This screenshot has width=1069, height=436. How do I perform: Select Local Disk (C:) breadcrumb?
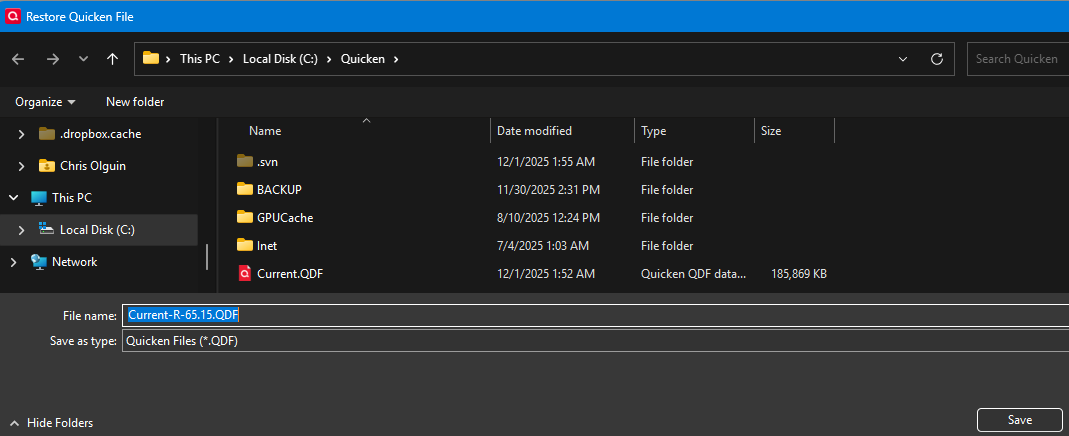pos(280,59)
